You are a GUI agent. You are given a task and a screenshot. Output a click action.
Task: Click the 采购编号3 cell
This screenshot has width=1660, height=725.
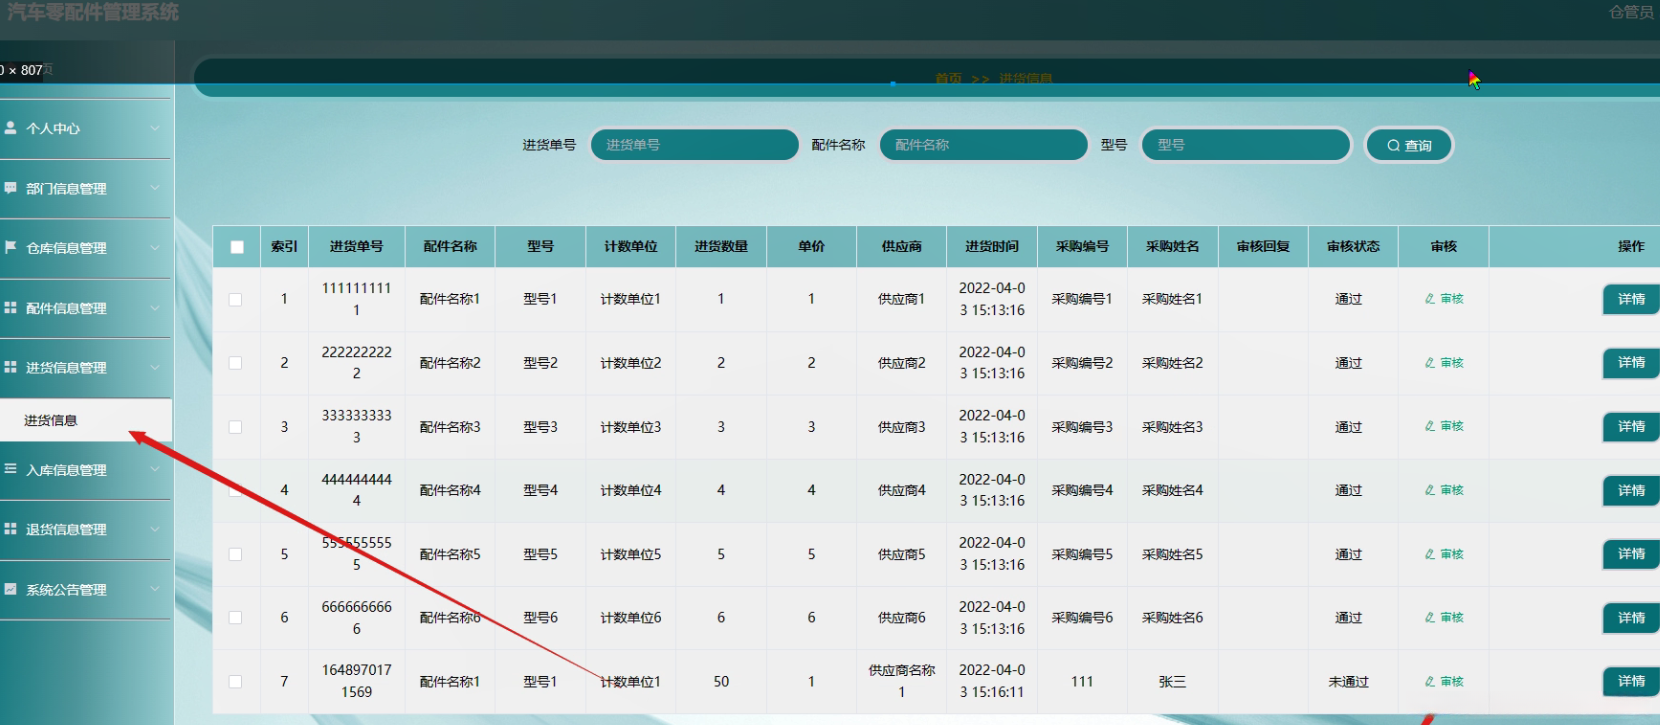point(1082,427)
